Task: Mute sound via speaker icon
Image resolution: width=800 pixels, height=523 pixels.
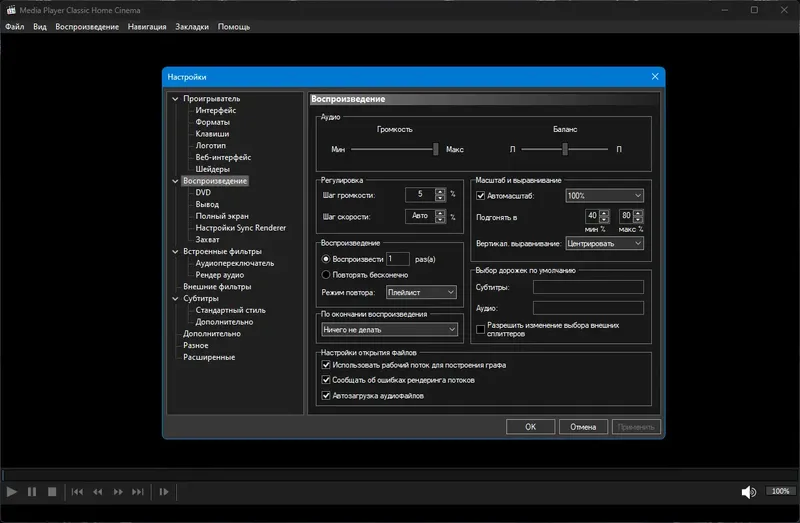Action: point(748,492)
